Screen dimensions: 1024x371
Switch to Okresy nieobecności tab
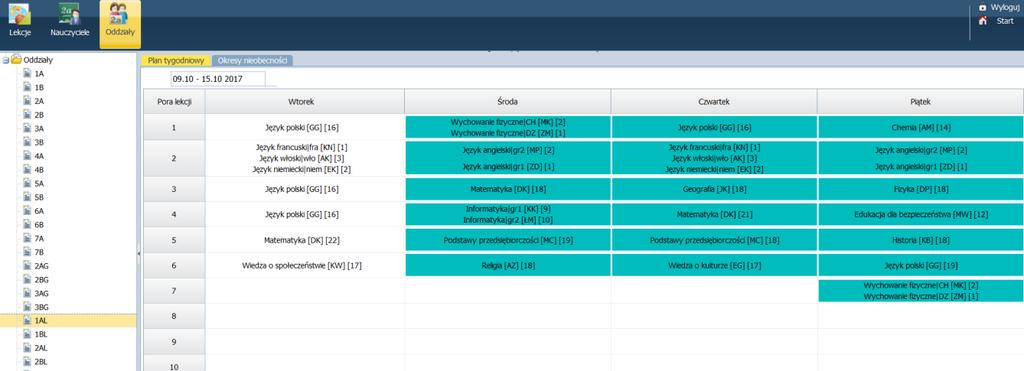point(252,61)
